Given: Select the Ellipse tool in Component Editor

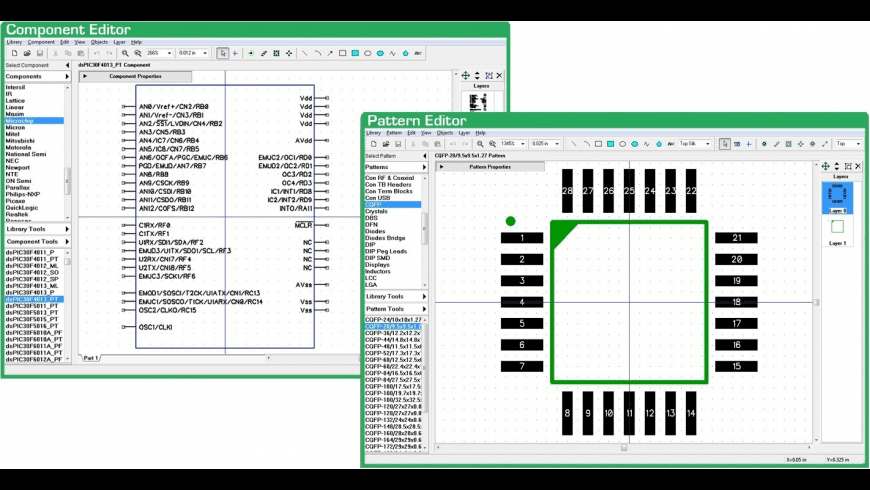Looking at the screenshot, I should tap(367, 53).
